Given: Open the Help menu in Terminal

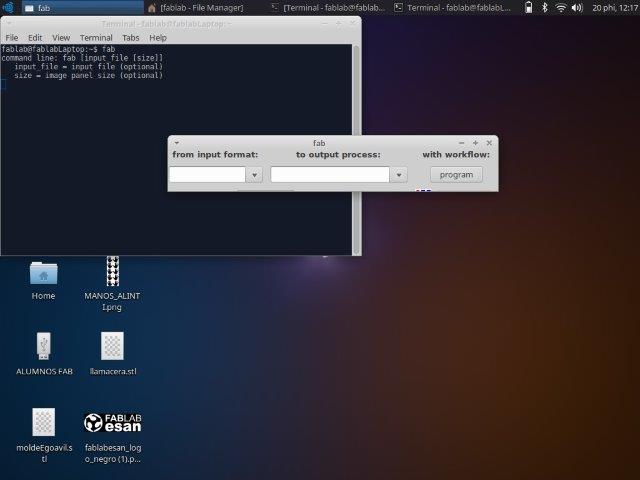Looking at the screenshot, I should point(158,38).
